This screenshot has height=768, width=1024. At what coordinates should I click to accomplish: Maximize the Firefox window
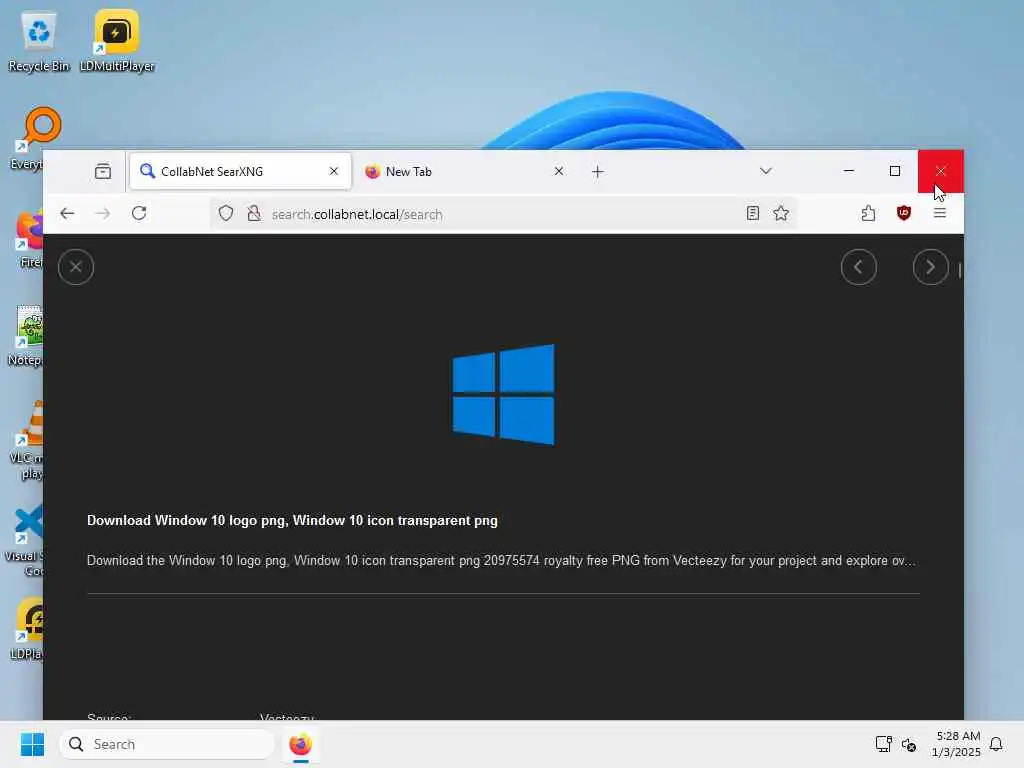click(895, 171)
